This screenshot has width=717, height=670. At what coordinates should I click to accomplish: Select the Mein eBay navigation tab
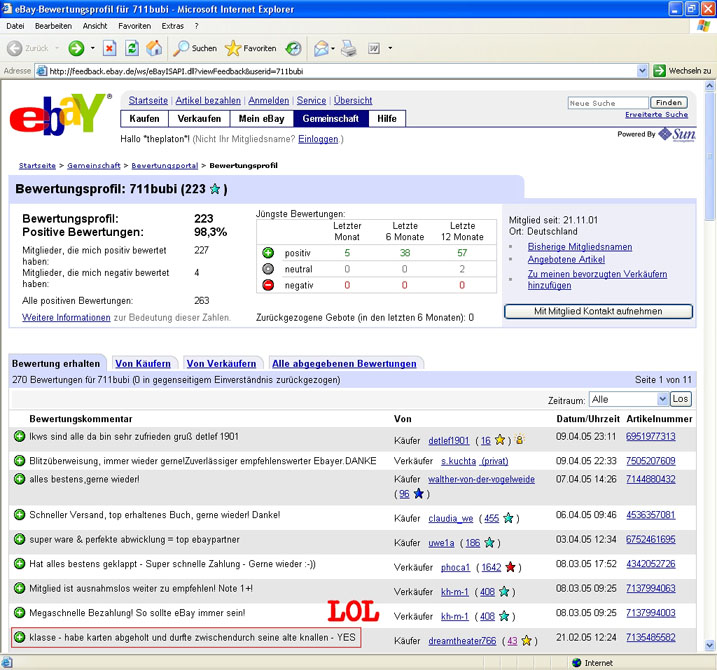click(x=261, y=118)
